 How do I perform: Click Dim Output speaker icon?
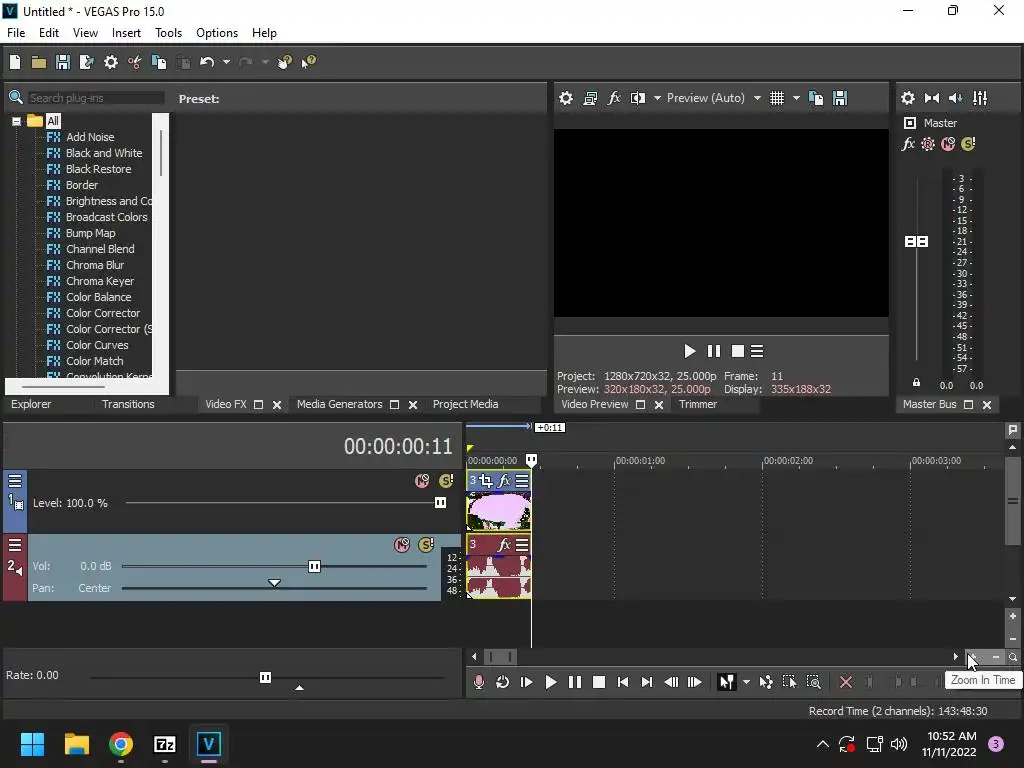coord(955,98)
